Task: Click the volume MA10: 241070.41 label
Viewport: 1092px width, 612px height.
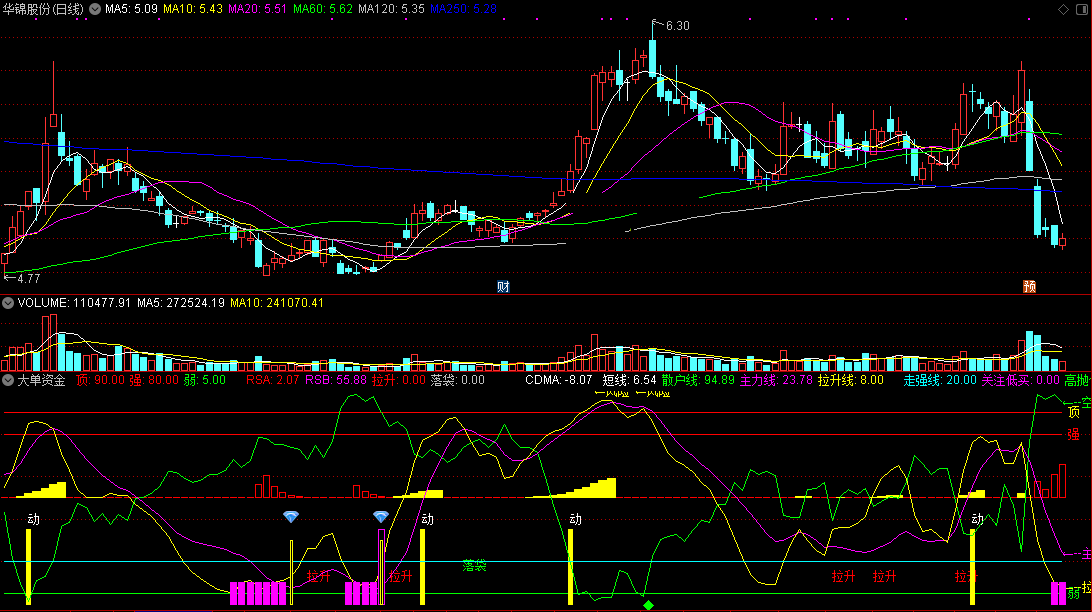Action: tap(277, 303)
